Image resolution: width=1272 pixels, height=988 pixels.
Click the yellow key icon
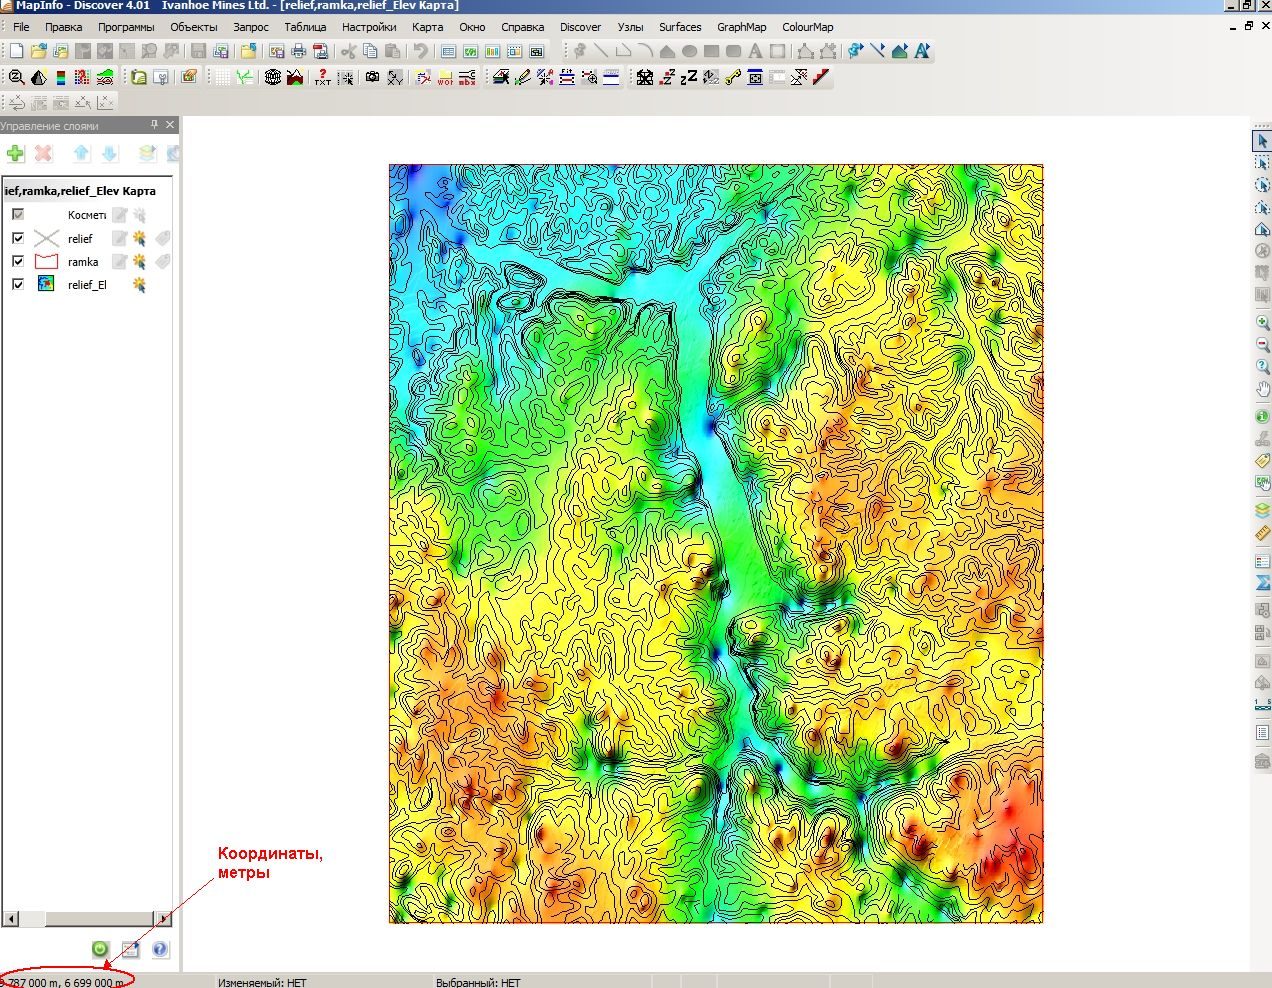pos(732,77)
